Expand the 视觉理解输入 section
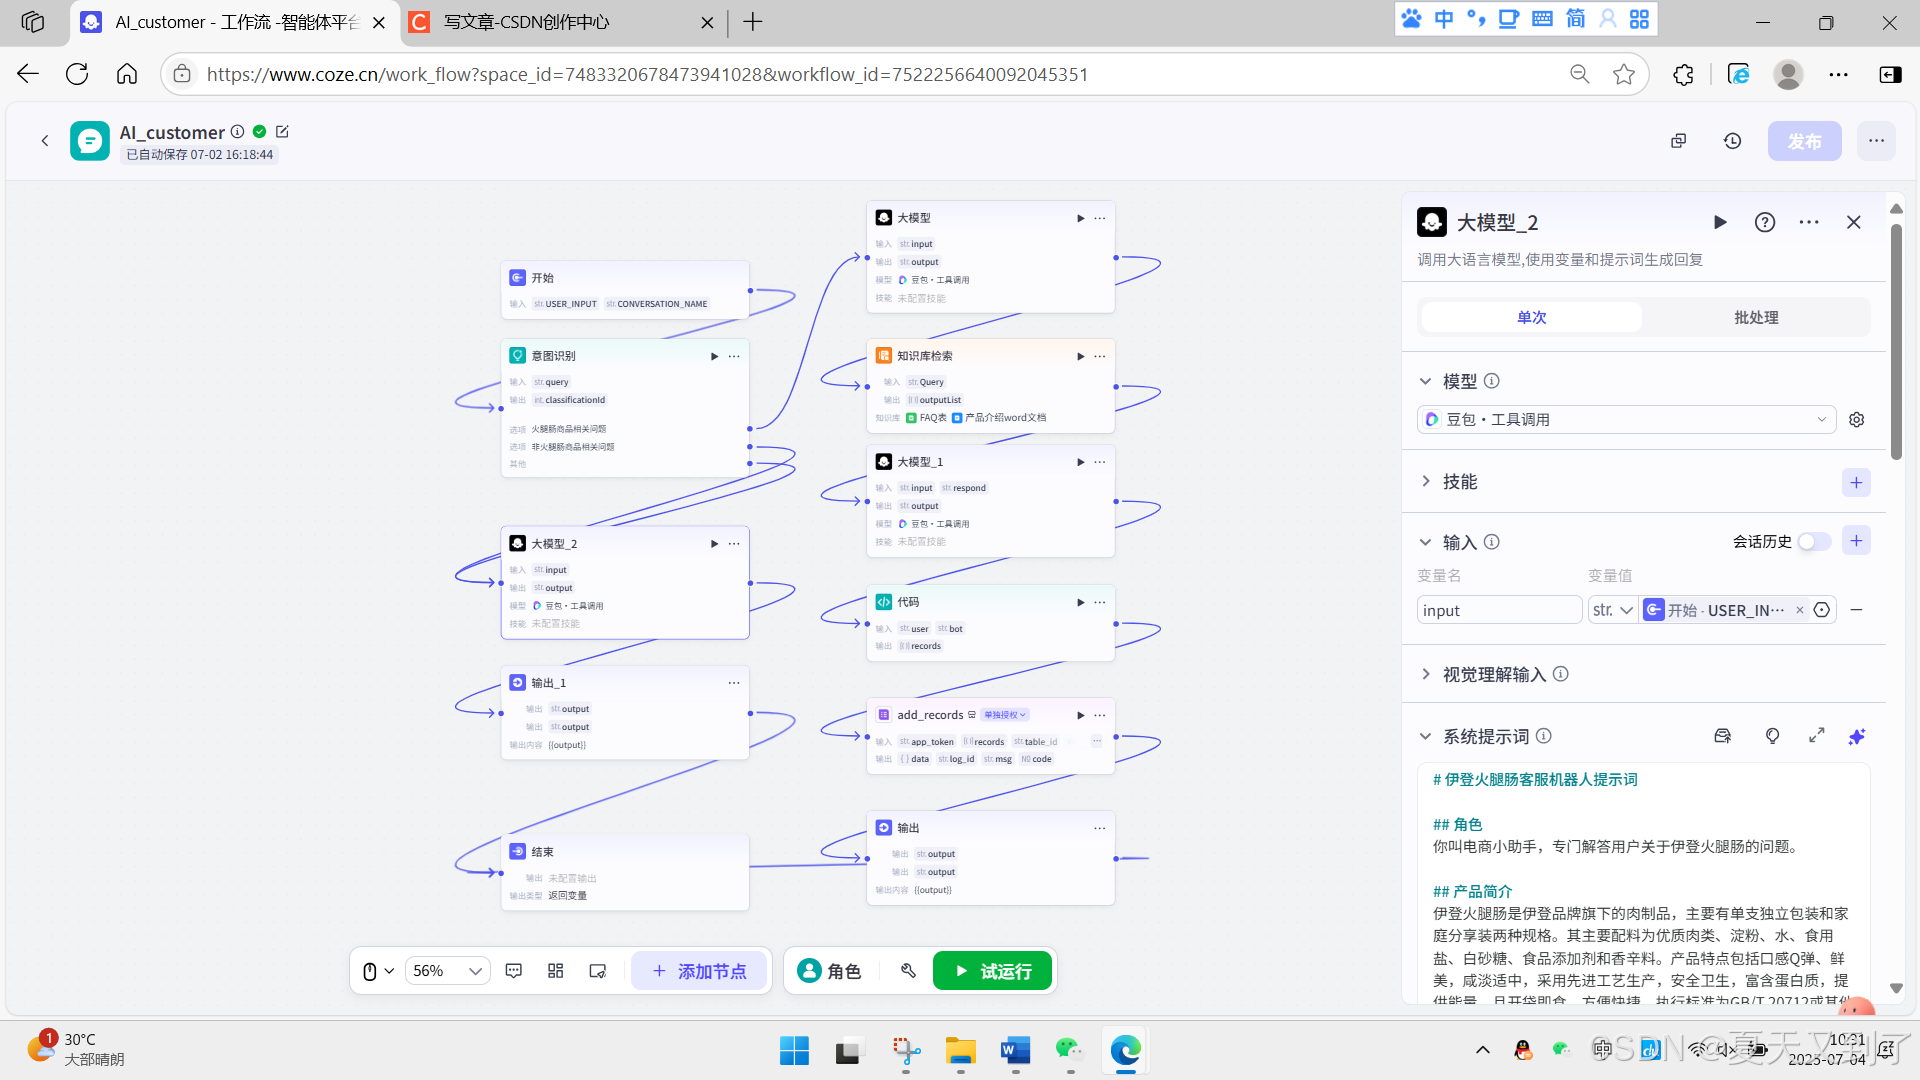The image size is (1920, 1080). click(1494, 675)
